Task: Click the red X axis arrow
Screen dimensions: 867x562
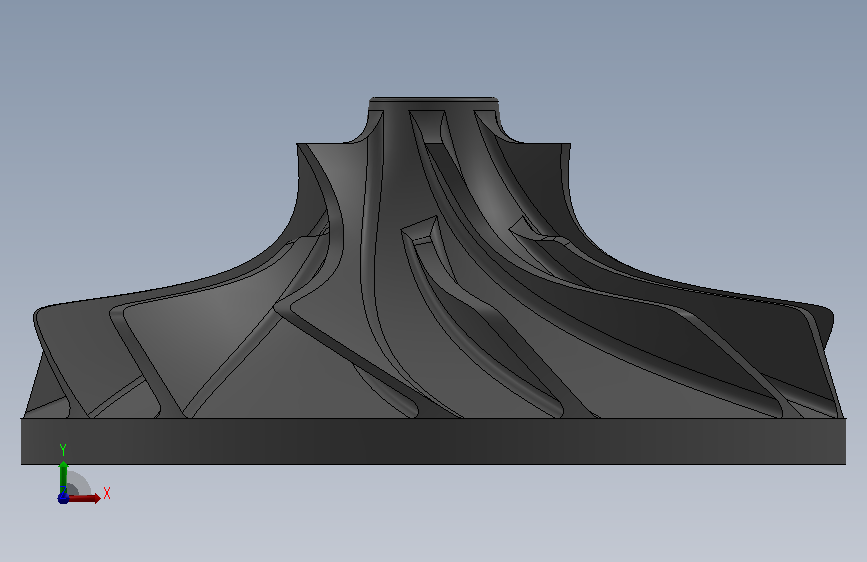Action: point(85,498)
